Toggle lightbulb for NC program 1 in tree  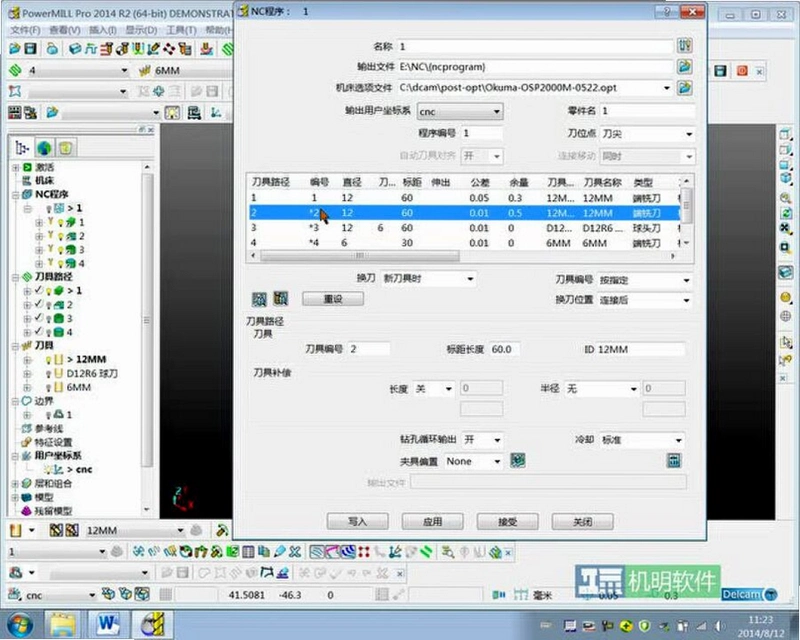pyautogui.click(x=49, y=208)
